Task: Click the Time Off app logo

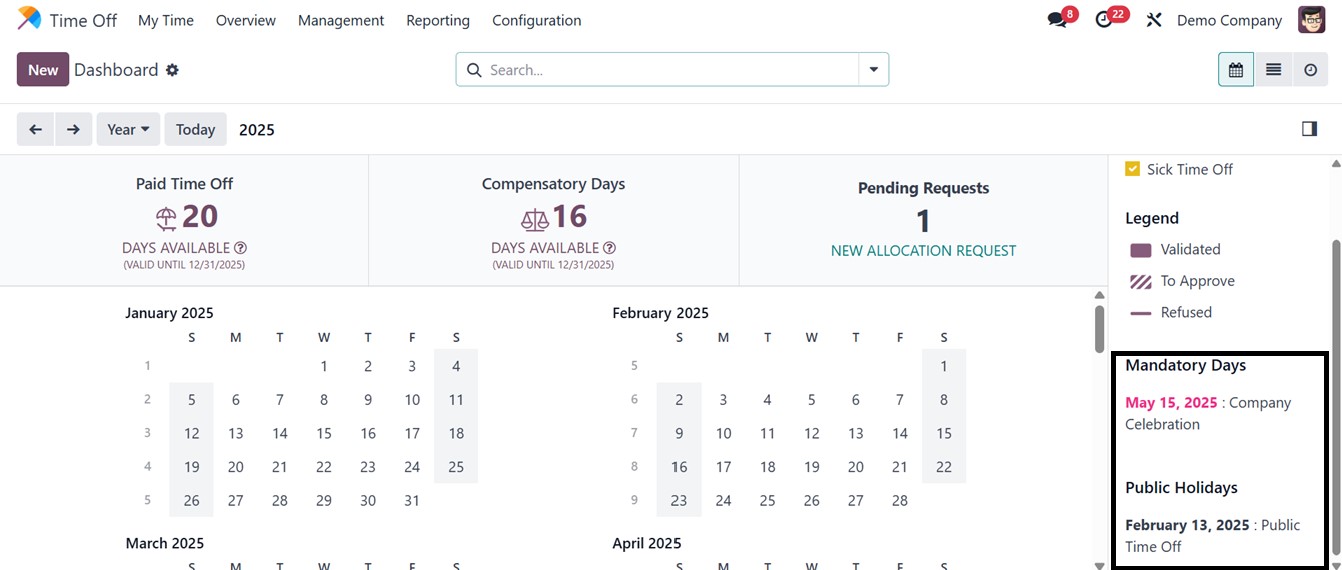Action: pyautogui.click(x=30, y=19)
